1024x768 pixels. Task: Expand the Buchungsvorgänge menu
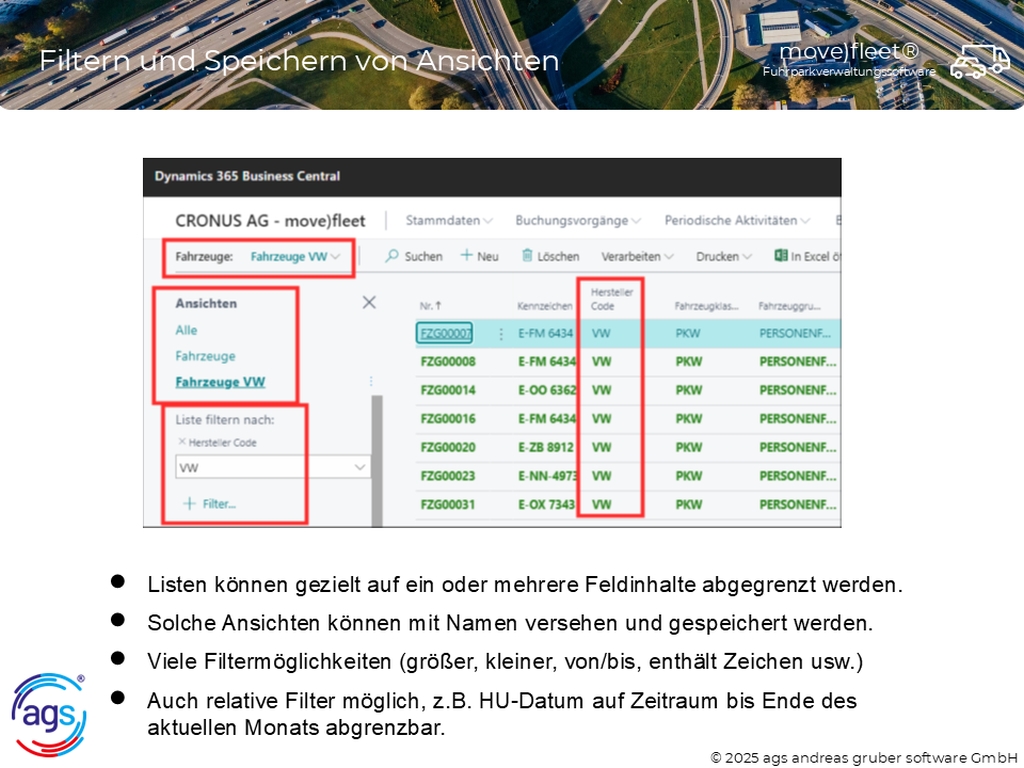pyautogui.click(x=578, y=221)
